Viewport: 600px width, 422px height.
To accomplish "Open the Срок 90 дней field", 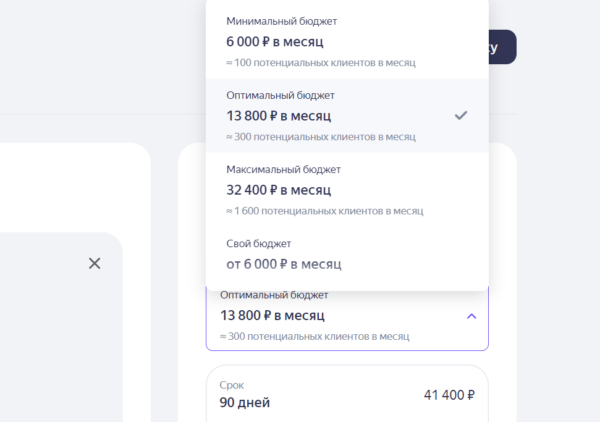I will [347, 394].
